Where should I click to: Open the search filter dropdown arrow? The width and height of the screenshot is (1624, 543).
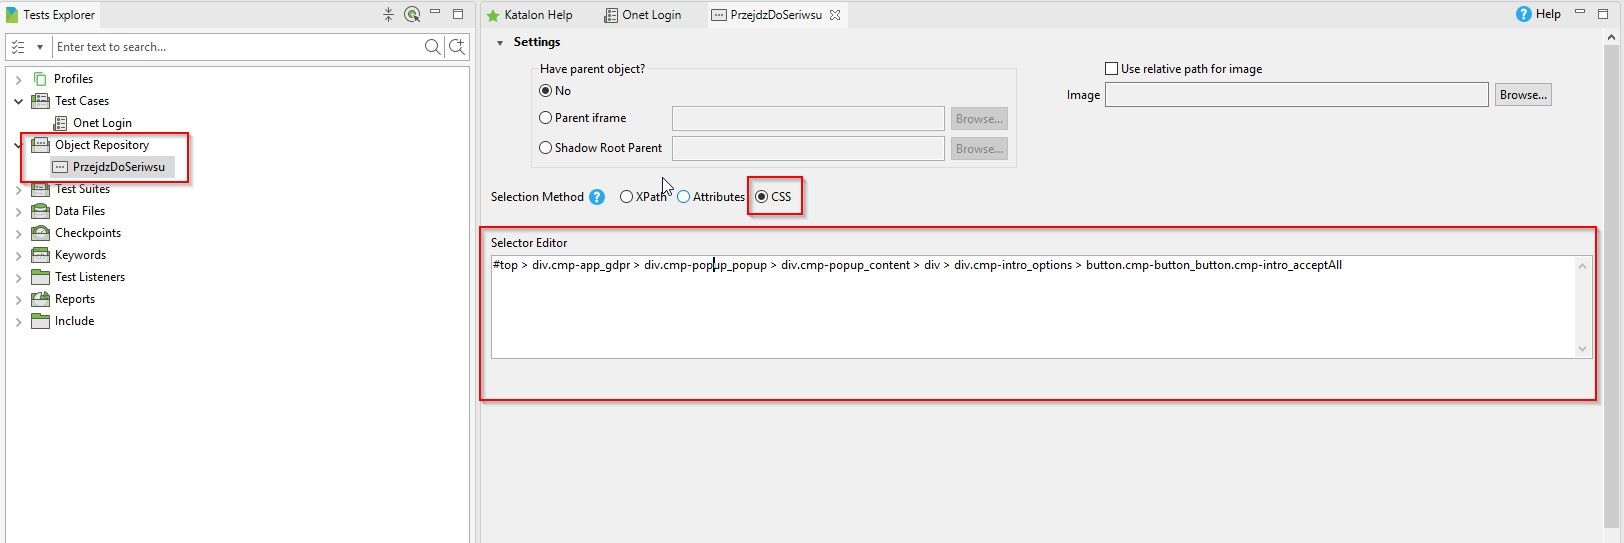click(40, 47)
